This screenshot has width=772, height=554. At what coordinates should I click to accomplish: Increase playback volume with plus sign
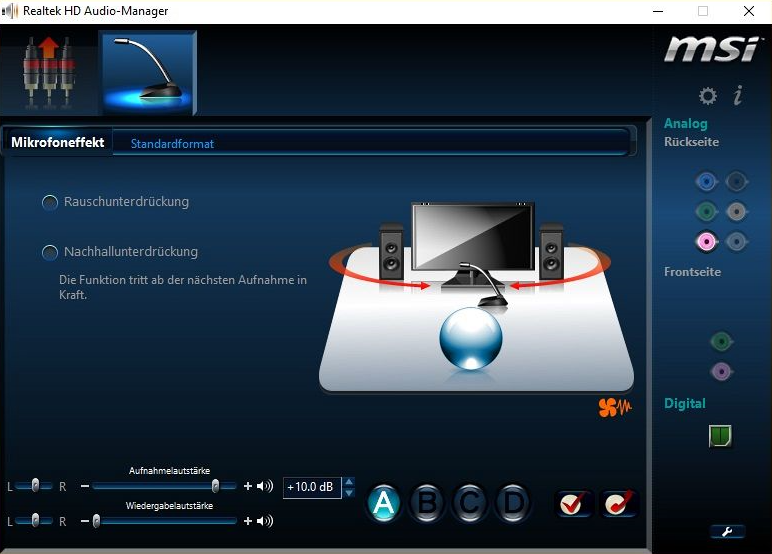[248, 521]
